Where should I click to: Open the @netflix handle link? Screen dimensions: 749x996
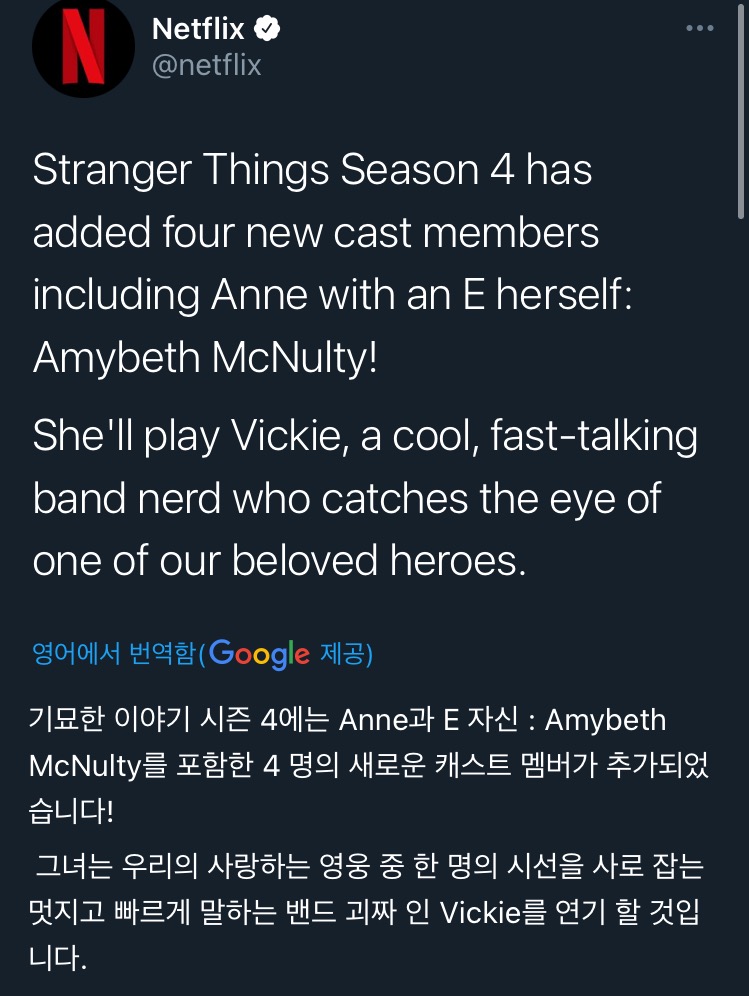click(x=205, y=63)
